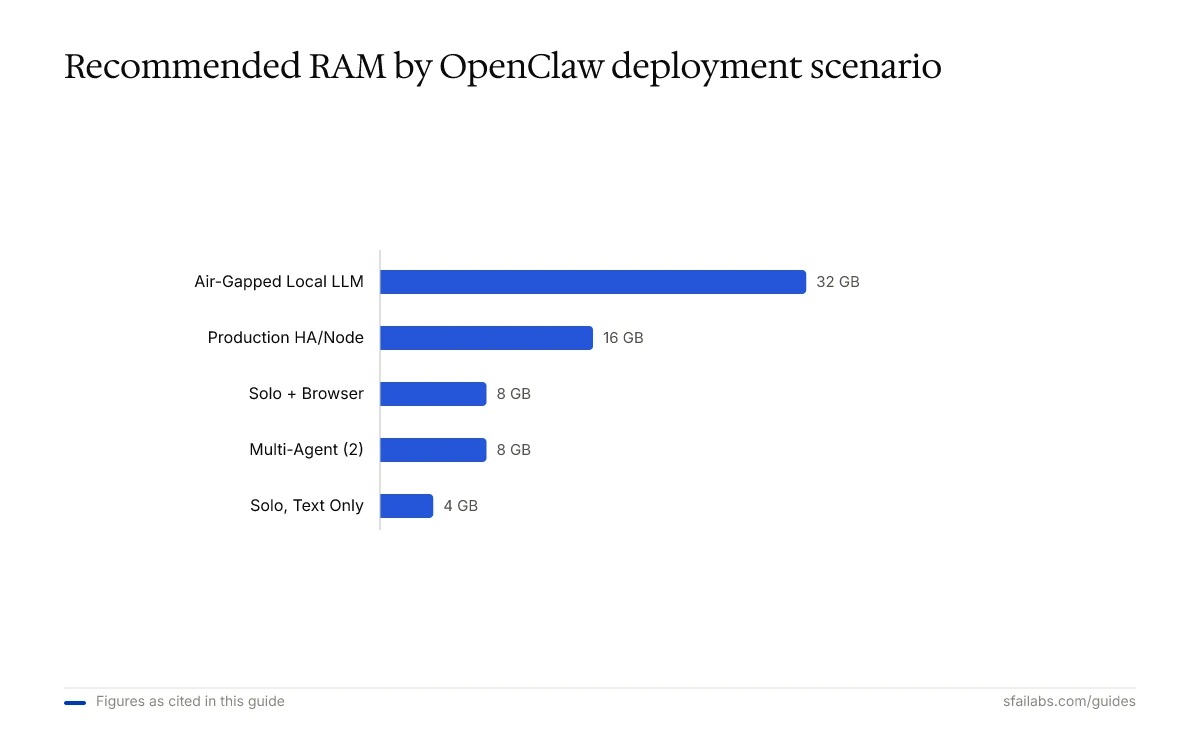Click the Multi-Agent (2) bar

point(433,450)
